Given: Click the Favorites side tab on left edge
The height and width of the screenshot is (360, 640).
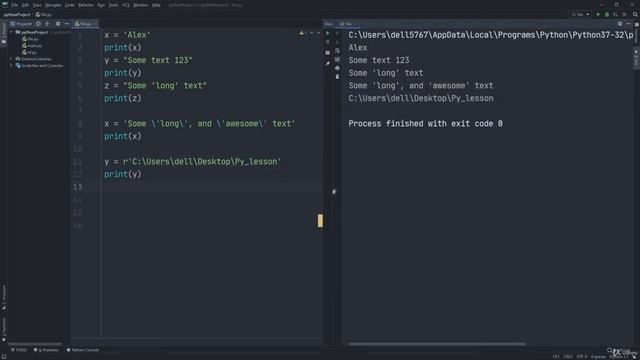Looking at the screenshot, I should click(x=4, y=329).
